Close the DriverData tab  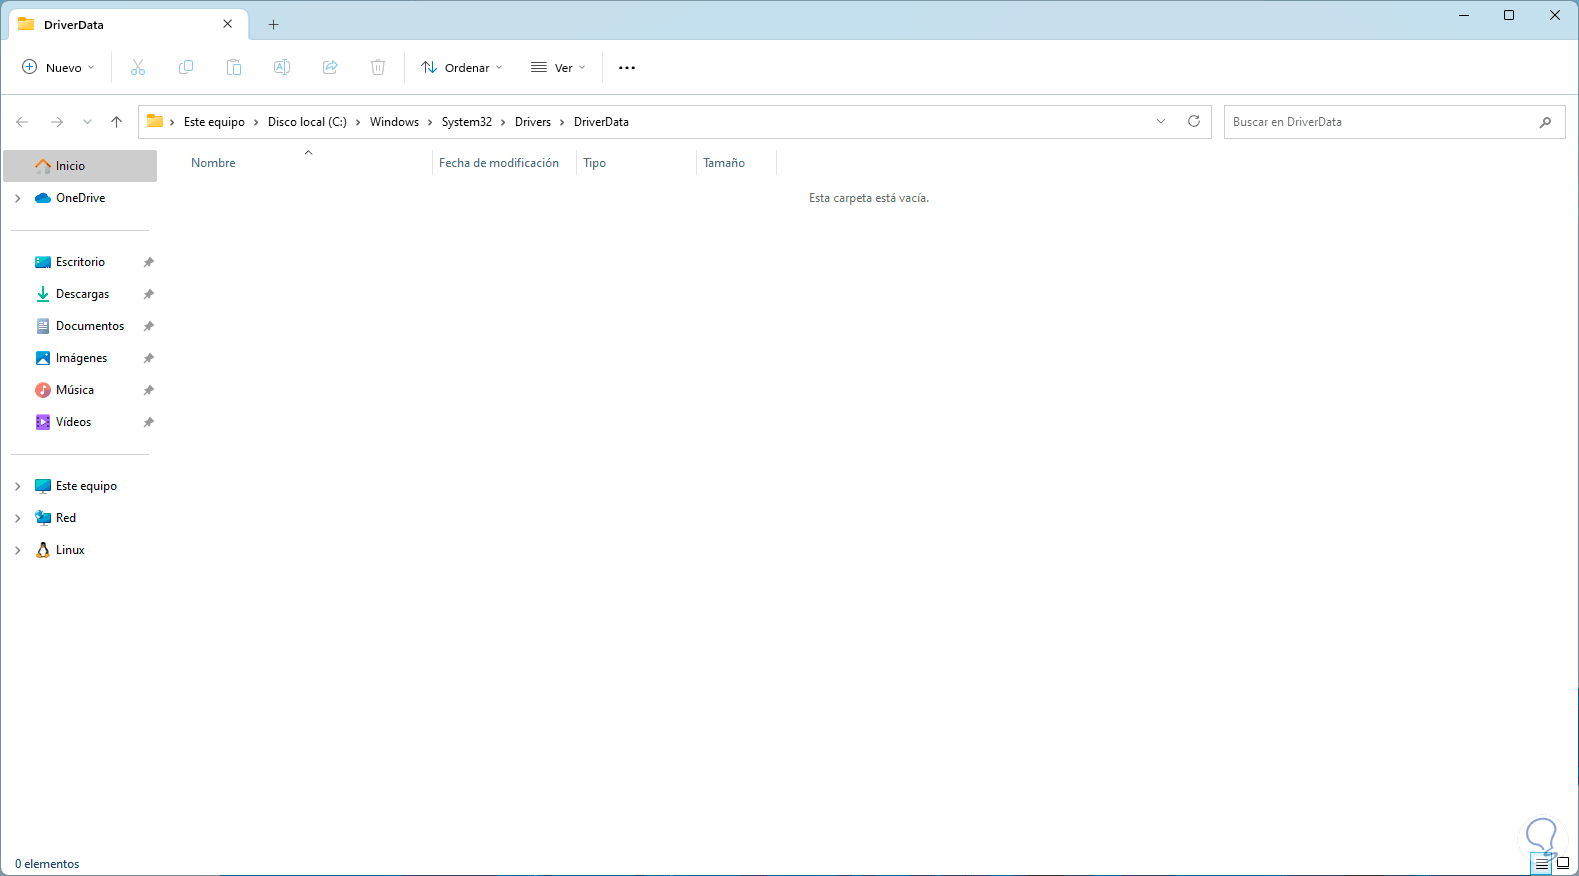[x=228, y=24]
